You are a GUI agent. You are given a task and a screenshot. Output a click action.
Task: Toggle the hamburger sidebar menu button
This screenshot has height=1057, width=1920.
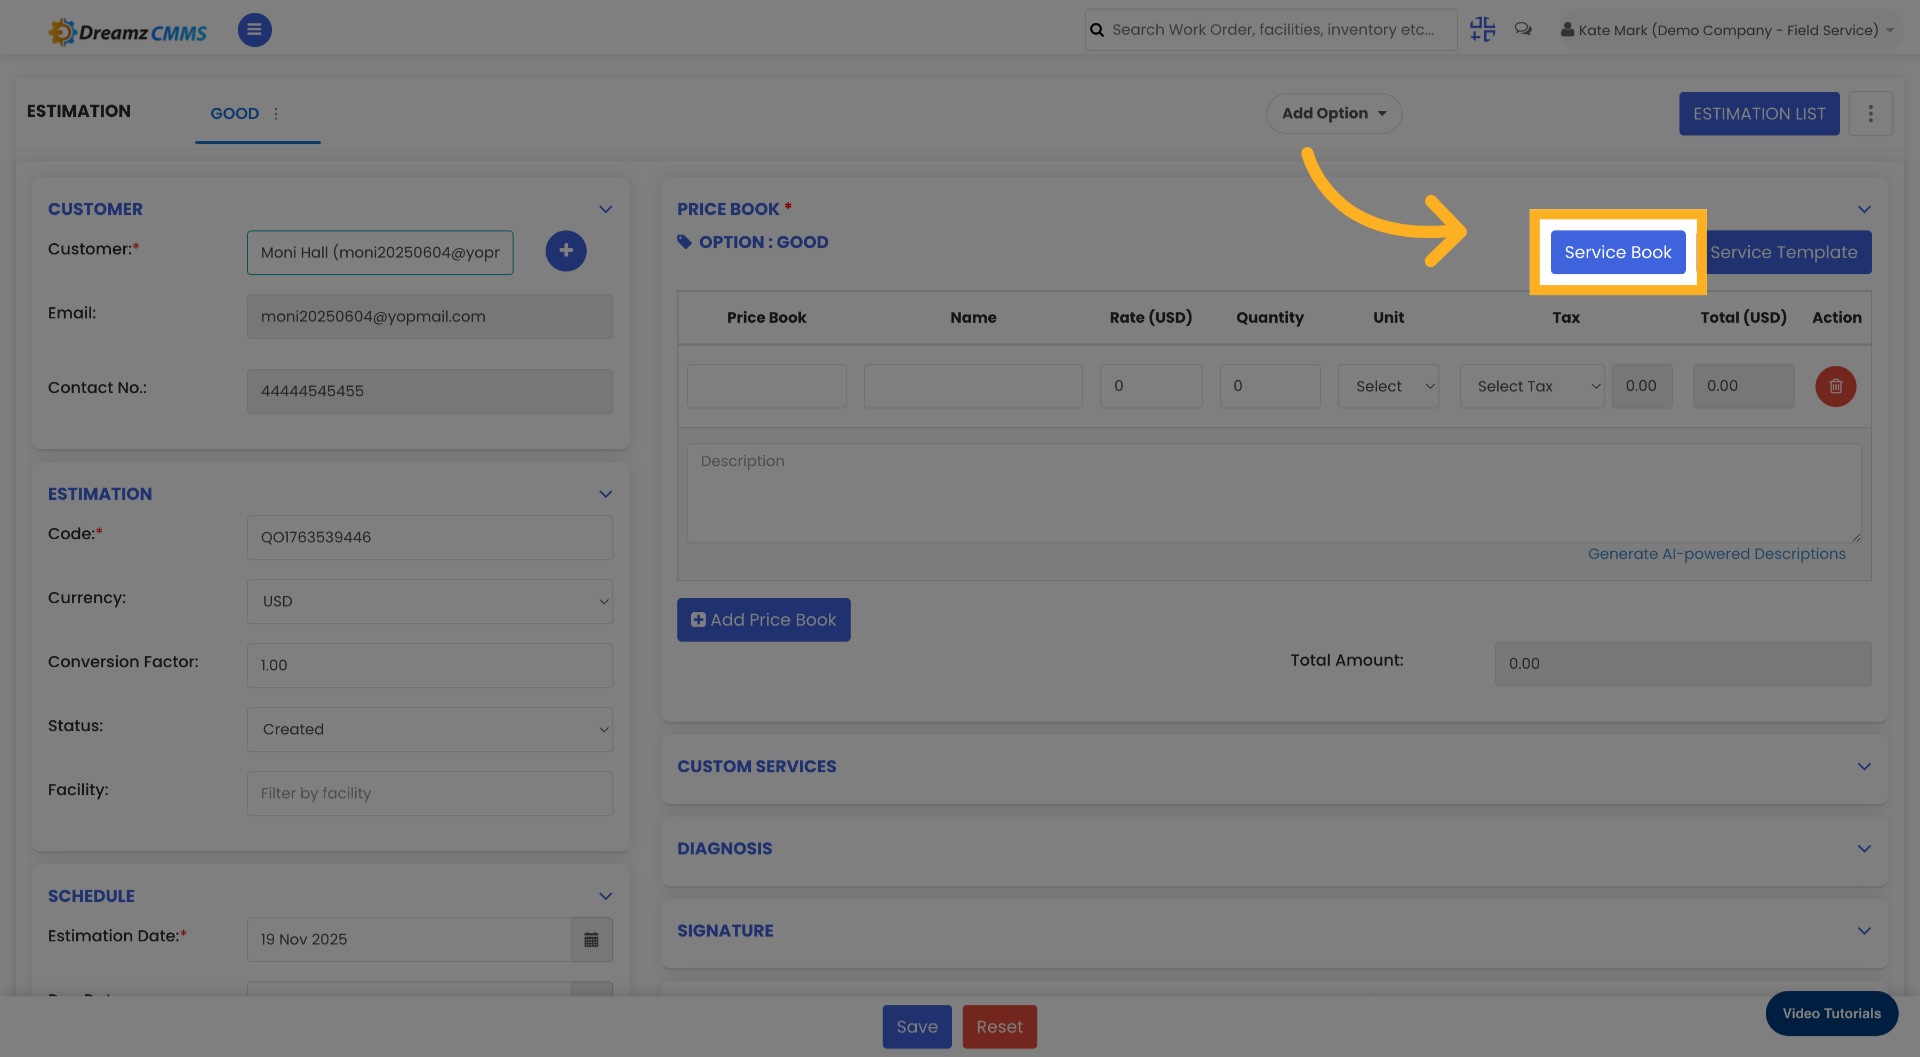coord(254,30)
